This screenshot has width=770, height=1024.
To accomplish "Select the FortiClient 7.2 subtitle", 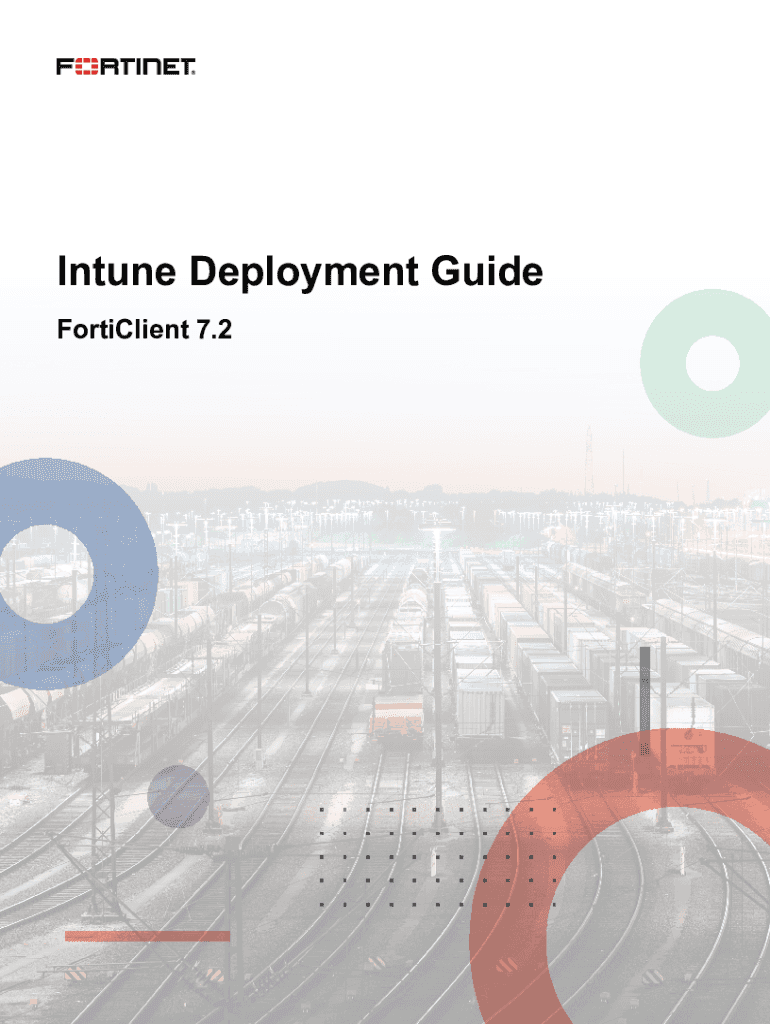I will (x=144, y=329).
